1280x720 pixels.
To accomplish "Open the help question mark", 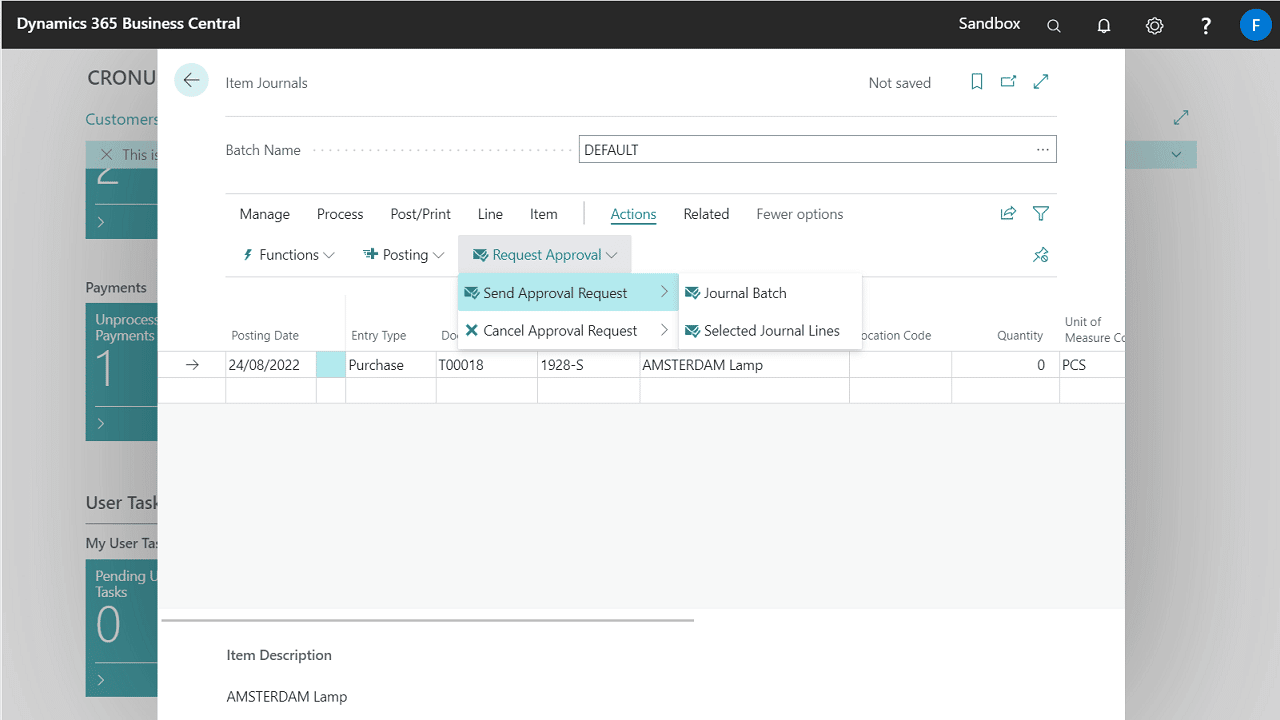I will tap(1206, 26).
